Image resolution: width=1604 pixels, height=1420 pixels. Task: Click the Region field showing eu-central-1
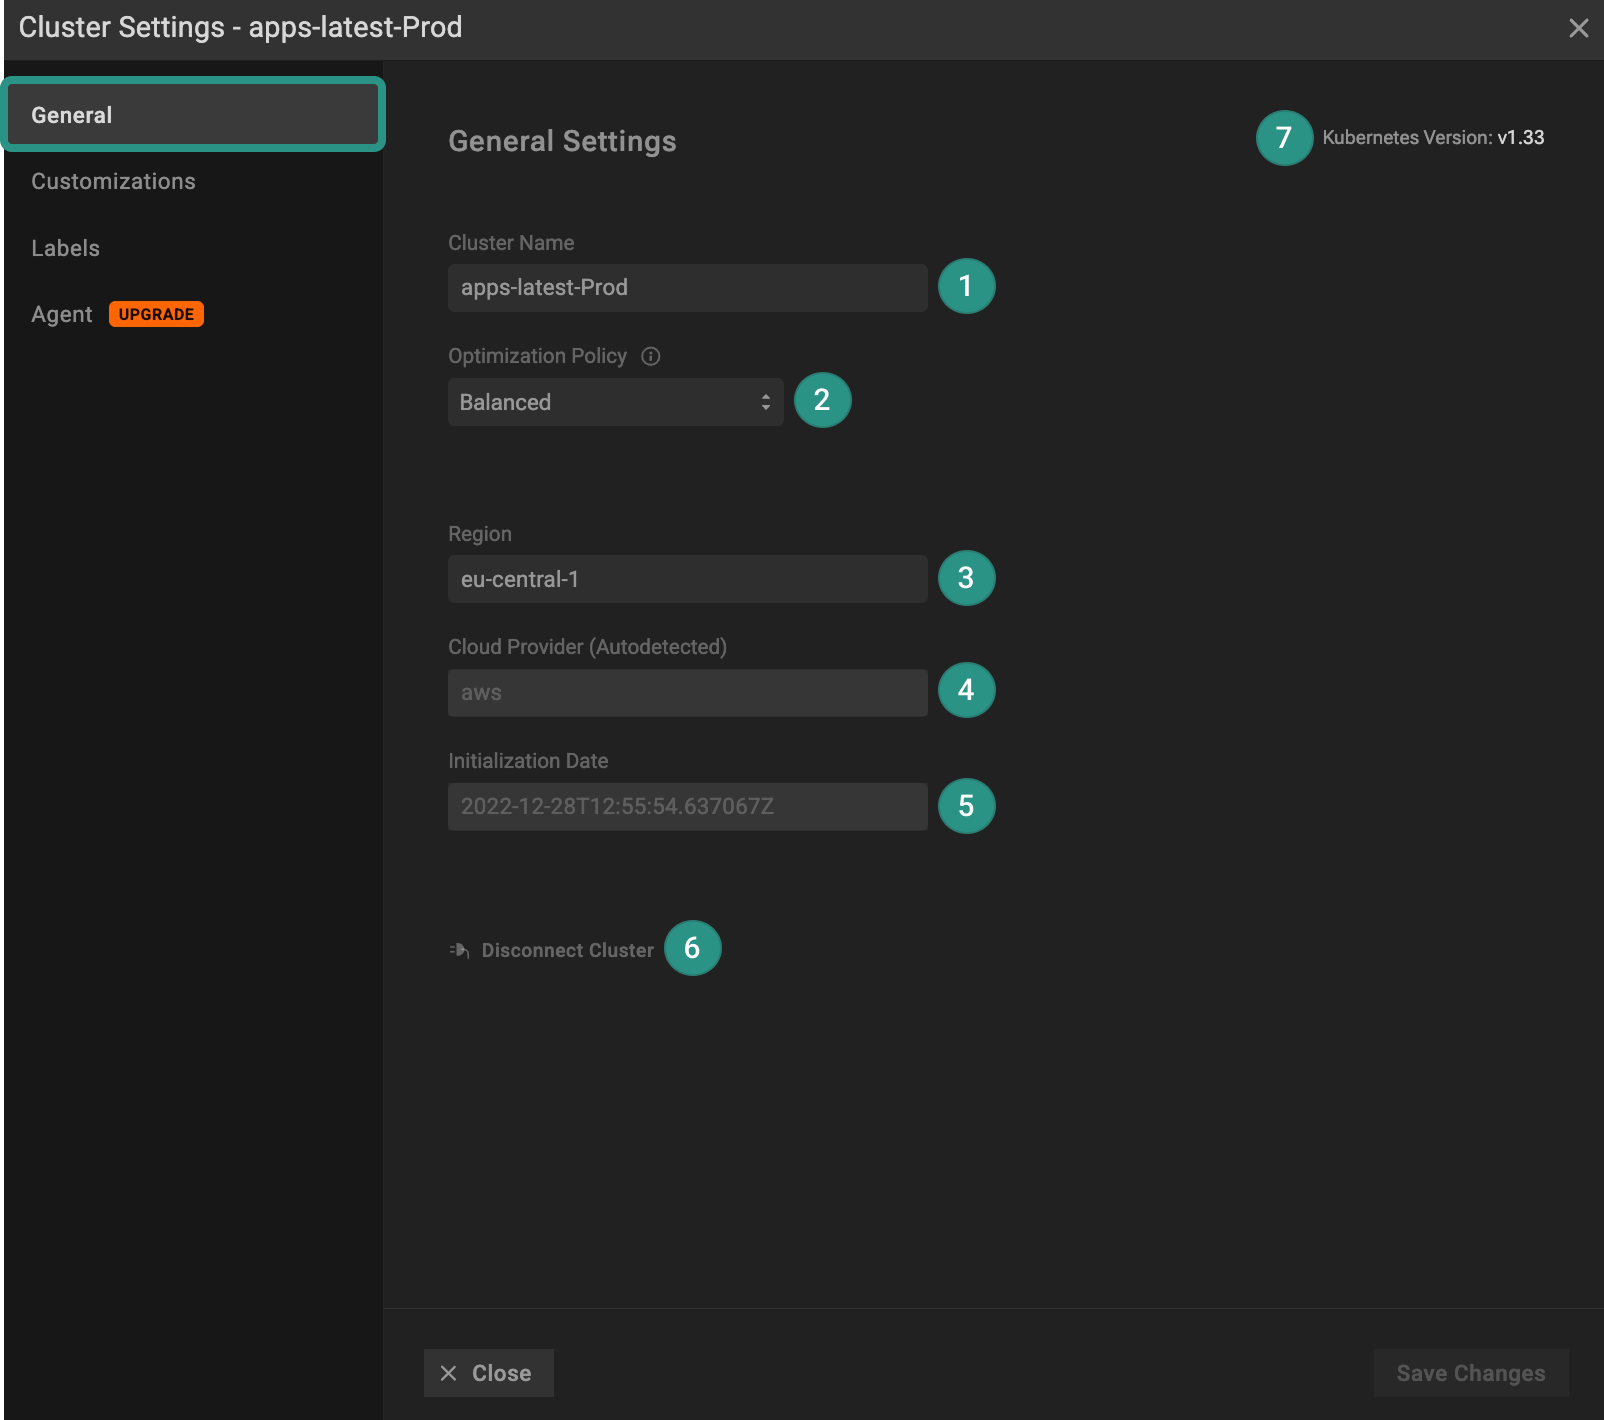pos(687,579)
